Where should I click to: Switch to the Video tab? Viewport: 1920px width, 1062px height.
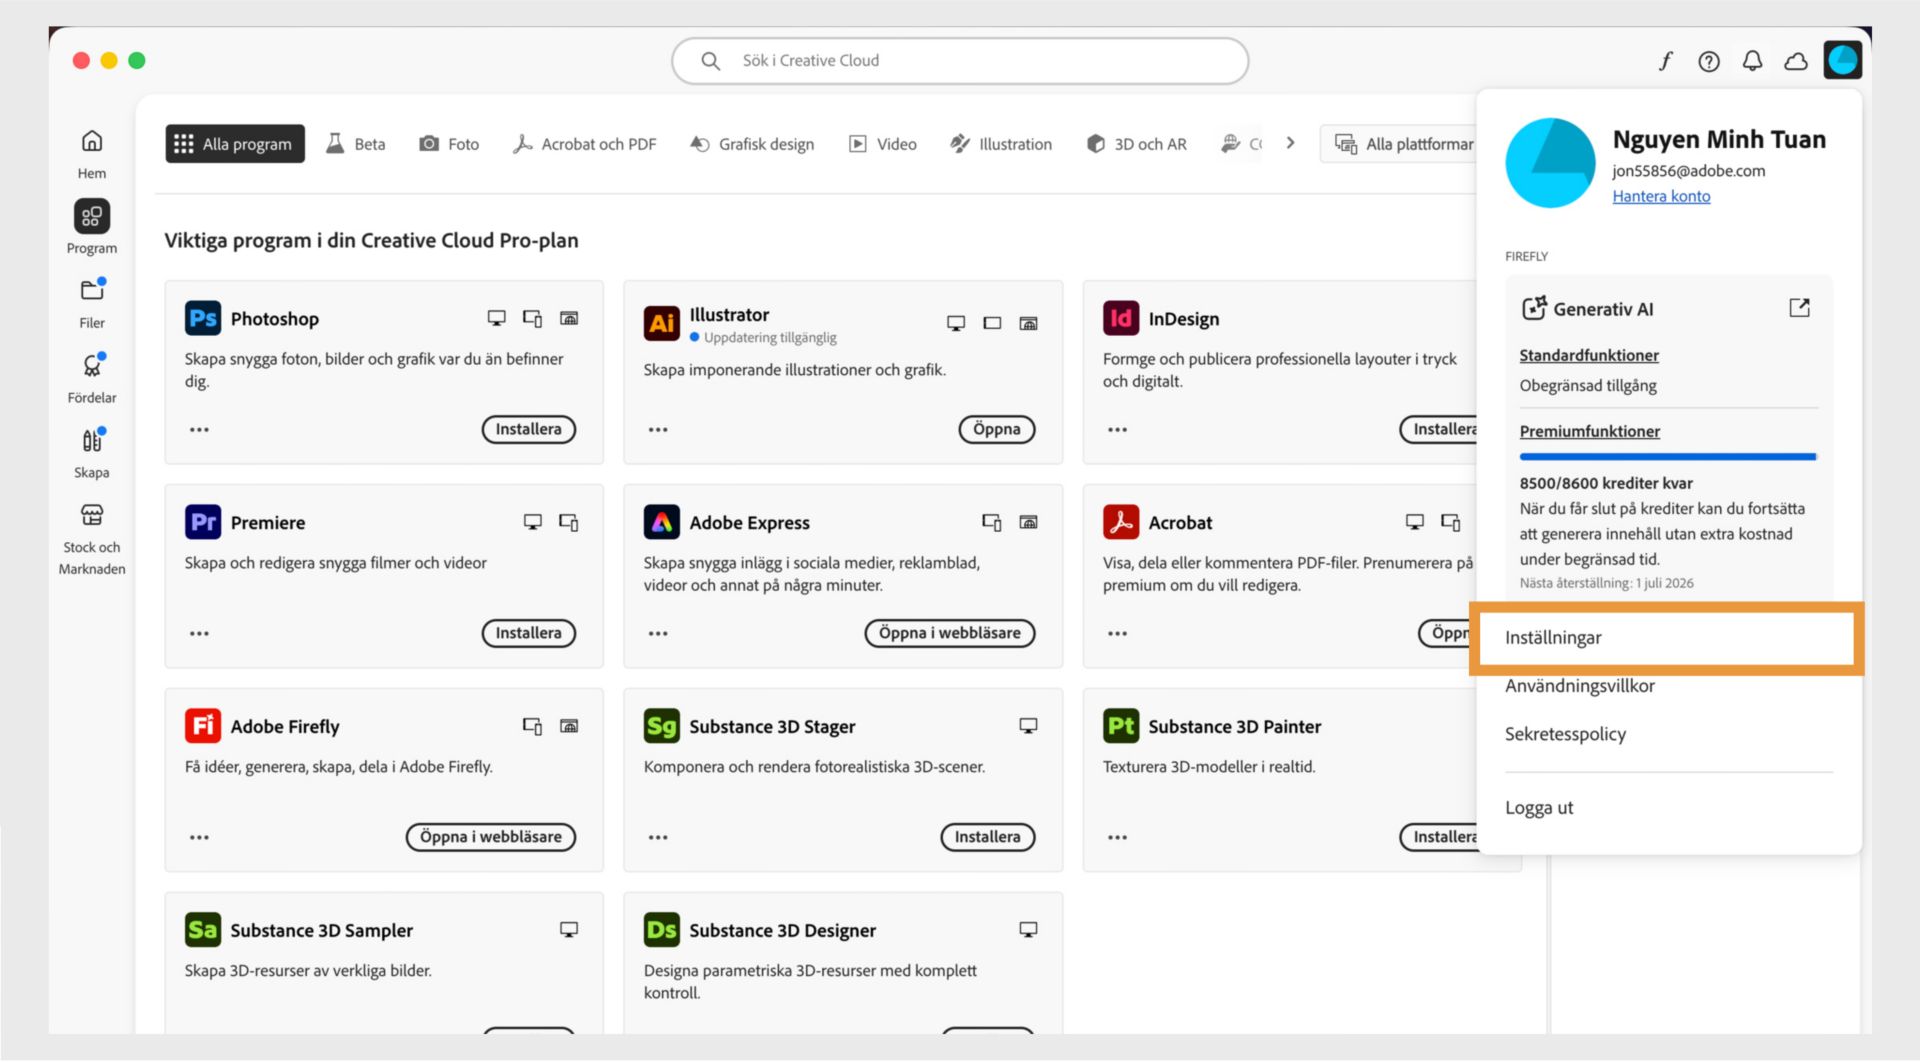tap(882, 144)
